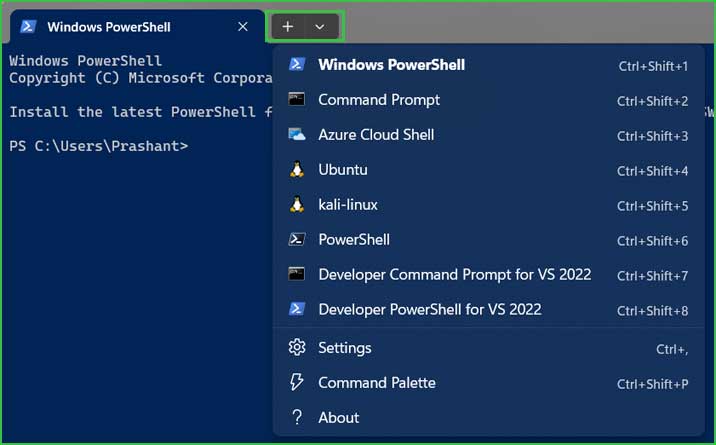This screenshot has width=716, height=445.
Task: Click the Ctrl+Shift+2 shortcut label
Action: coord(653,101)
